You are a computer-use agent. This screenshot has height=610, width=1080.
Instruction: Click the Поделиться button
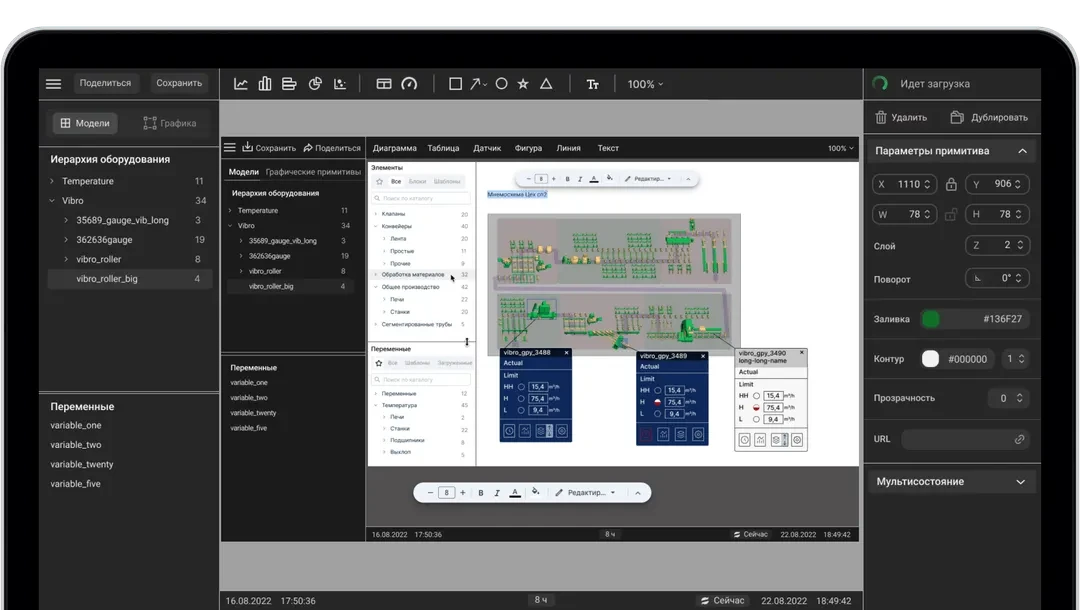105,83
